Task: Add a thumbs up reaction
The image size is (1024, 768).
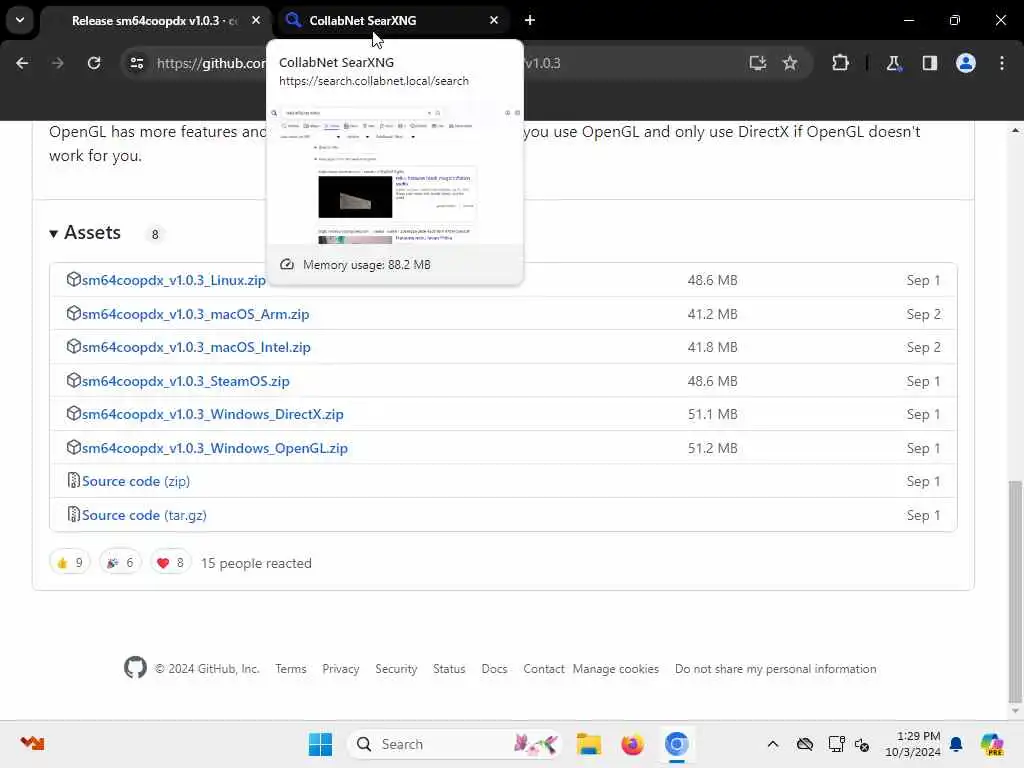Action: pos(69,563)
